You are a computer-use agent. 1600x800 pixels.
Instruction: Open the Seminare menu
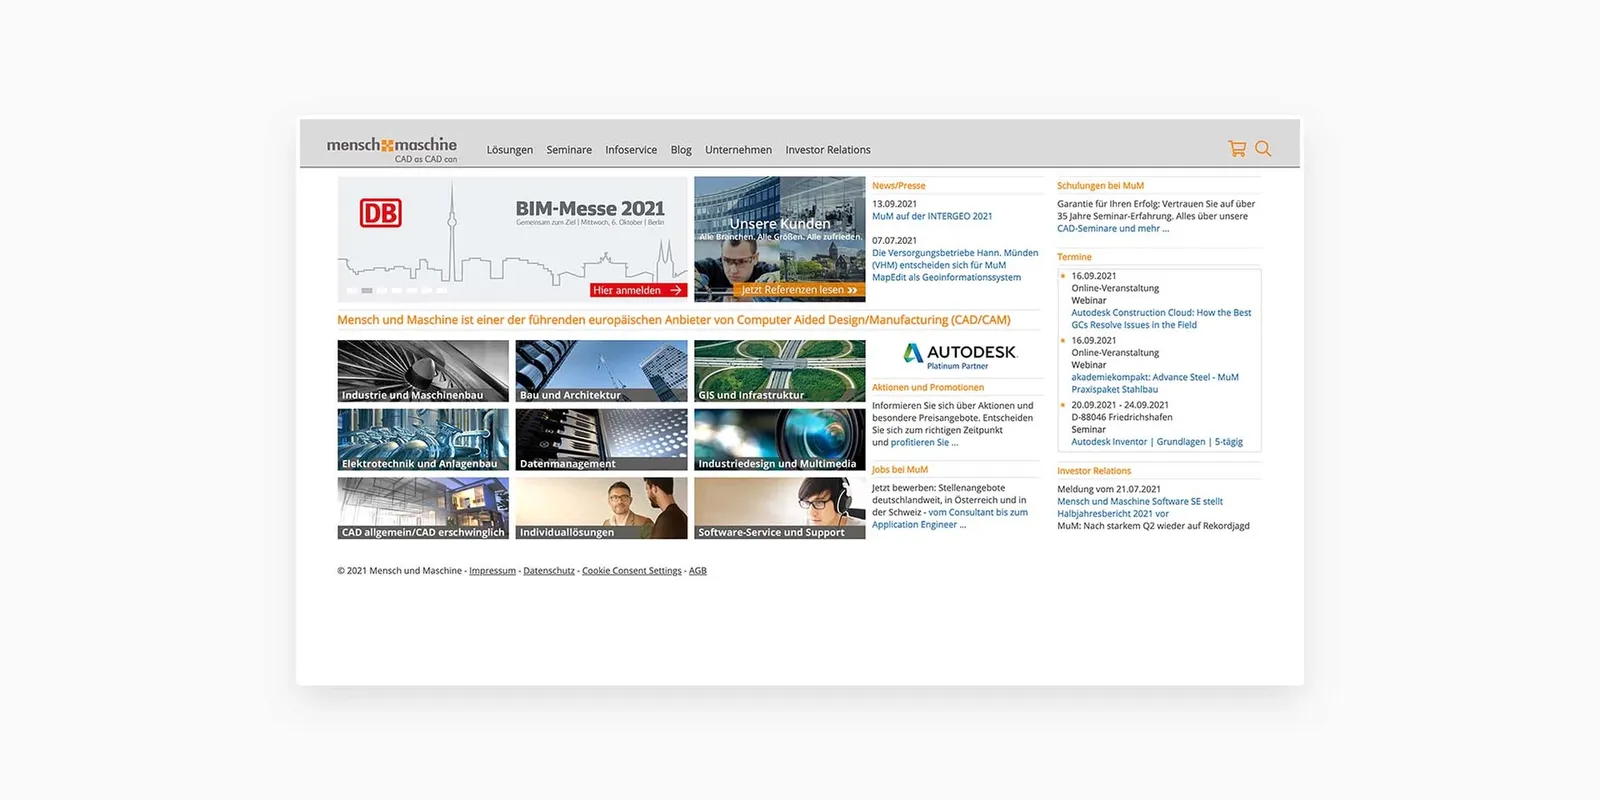[x=569, y=150]
